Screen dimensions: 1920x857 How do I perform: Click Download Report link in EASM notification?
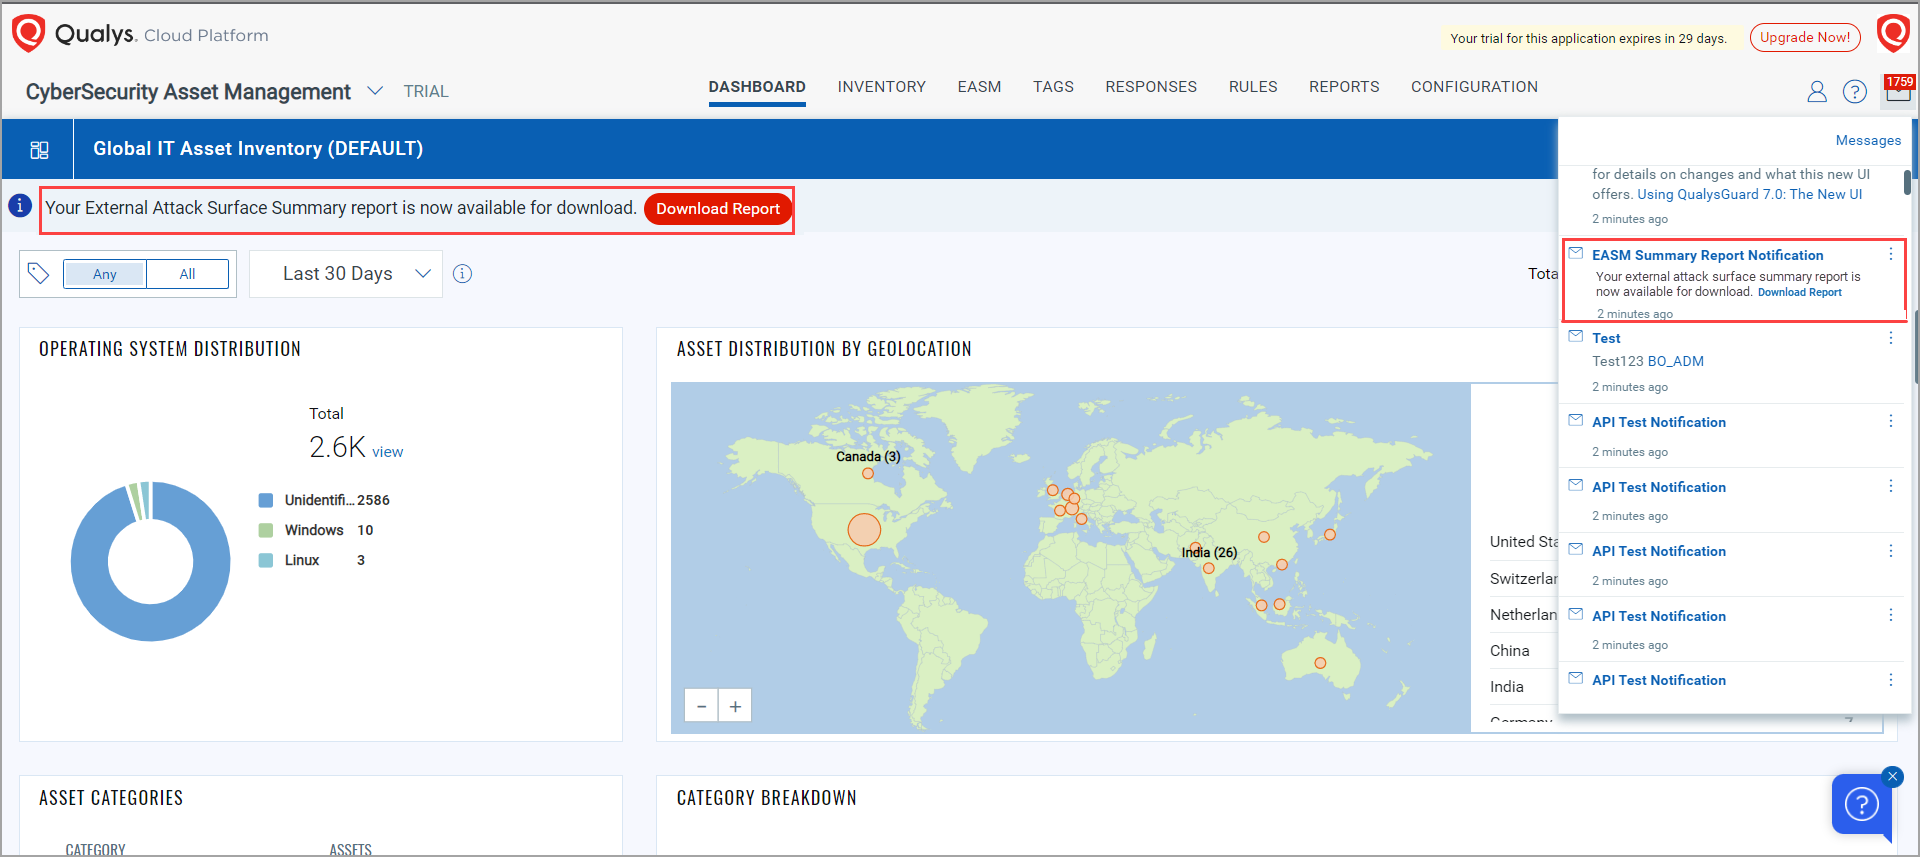[x=1799, y=292]
